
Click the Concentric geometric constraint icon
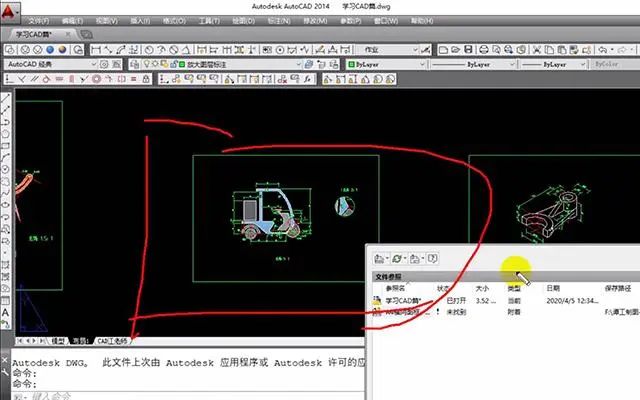click(96, 79)
